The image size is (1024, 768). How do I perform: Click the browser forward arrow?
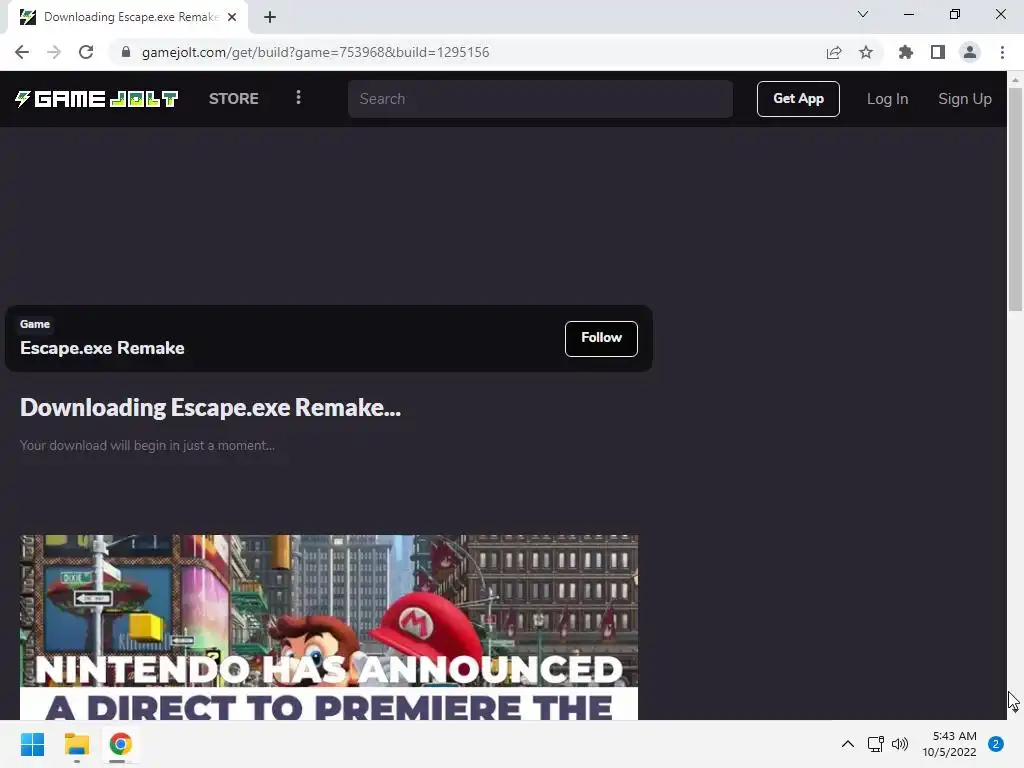(x=54, y=52)
